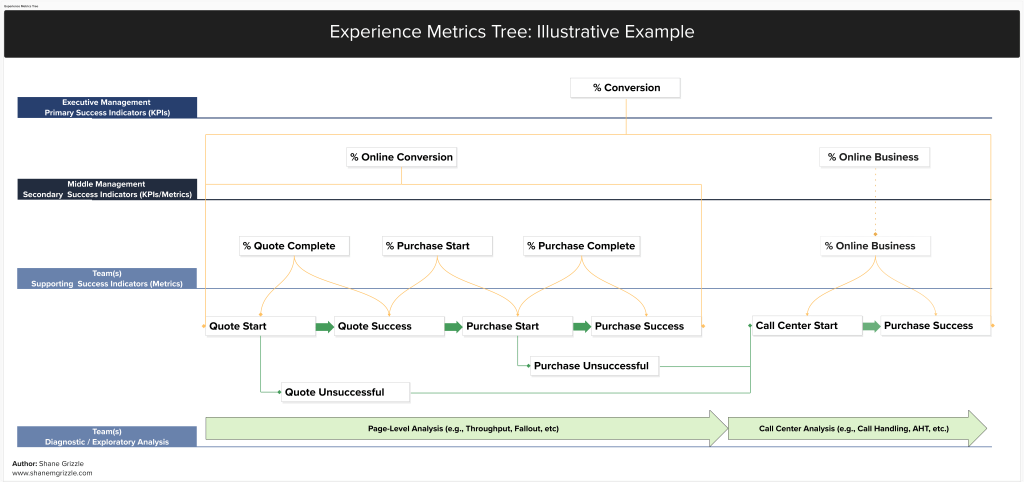The width and height of the screenshot is (1024, 482).
Task: Select the Executive Management row label
Action: (x=107, y=108)
